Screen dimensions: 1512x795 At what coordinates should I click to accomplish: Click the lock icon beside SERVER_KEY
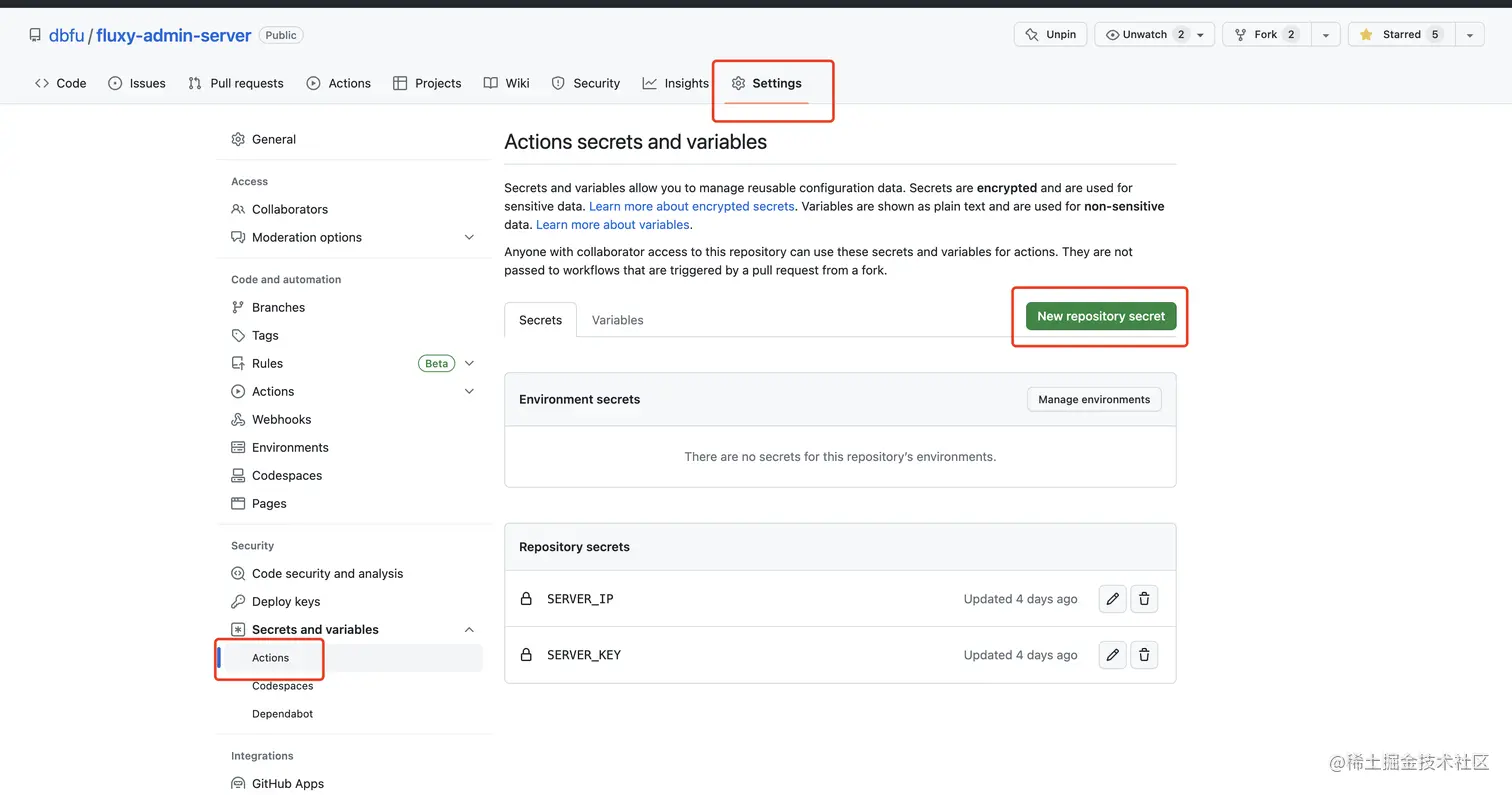point(526,655)
